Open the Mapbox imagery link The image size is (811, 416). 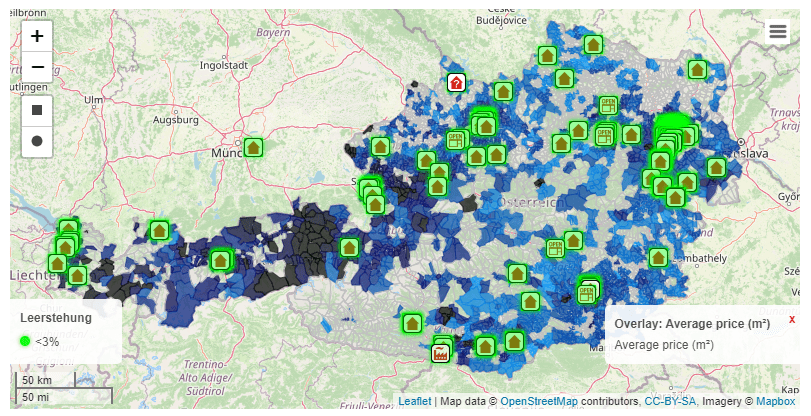775,401
